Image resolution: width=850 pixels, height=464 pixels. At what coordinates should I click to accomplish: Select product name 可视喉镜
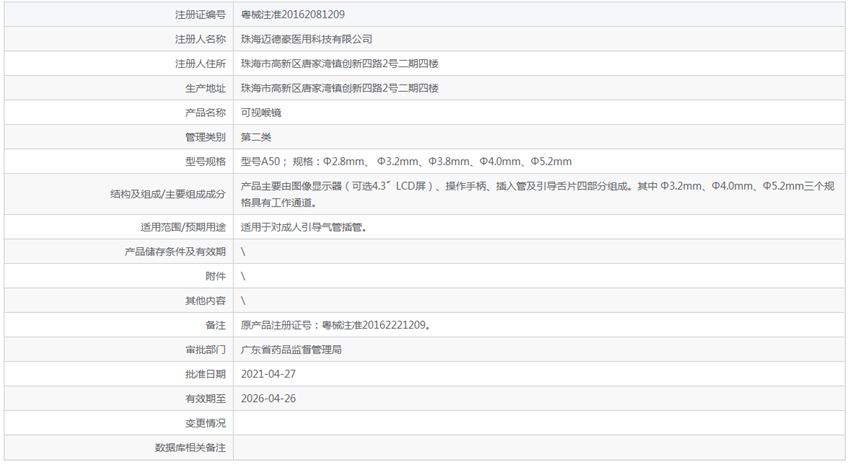[261, 113]
